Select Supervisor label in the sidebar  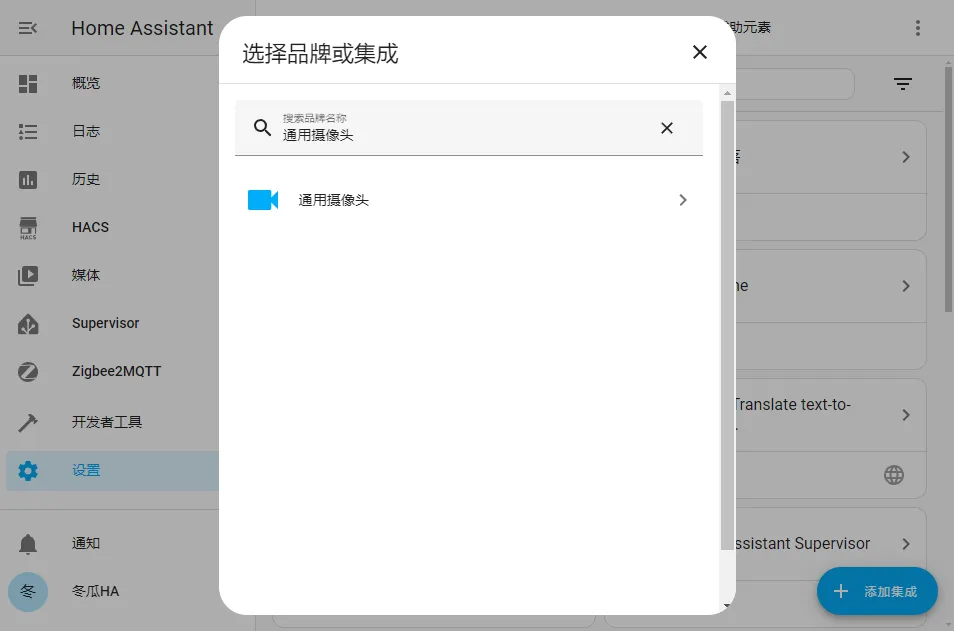coord(105,324)
